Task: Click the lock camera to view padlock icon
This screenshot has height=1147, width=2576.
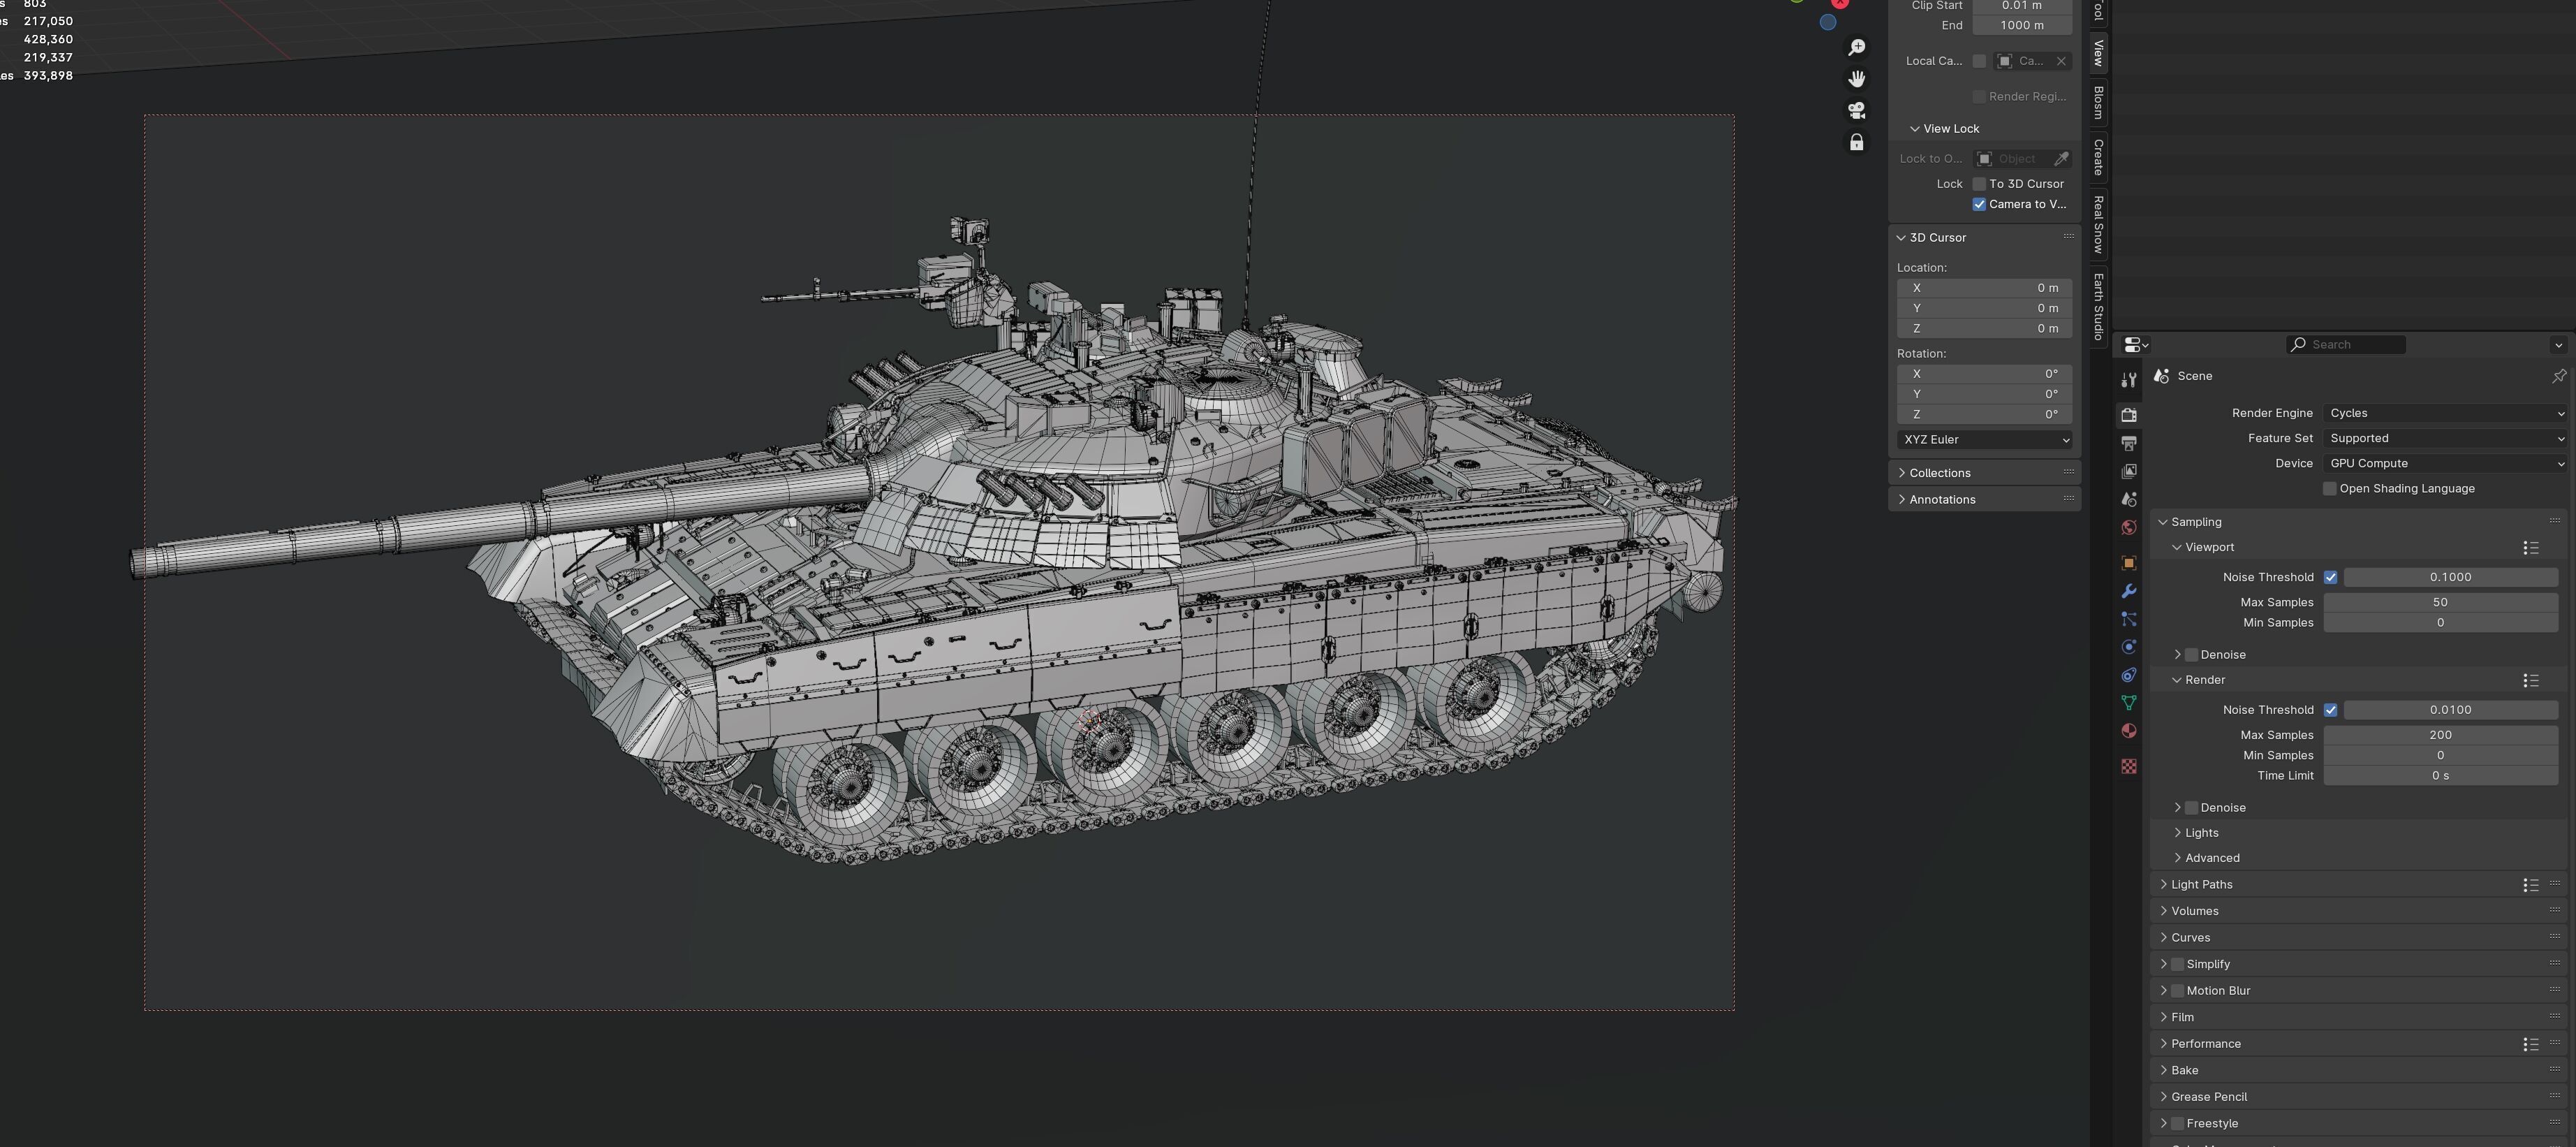Action: 1857,142
